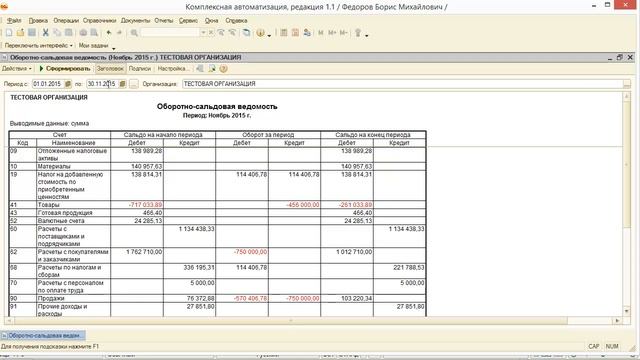The height and width of the screenshot is (360, 640).
Task: Click the Продажи row name cell
Action: click(73, 298)
